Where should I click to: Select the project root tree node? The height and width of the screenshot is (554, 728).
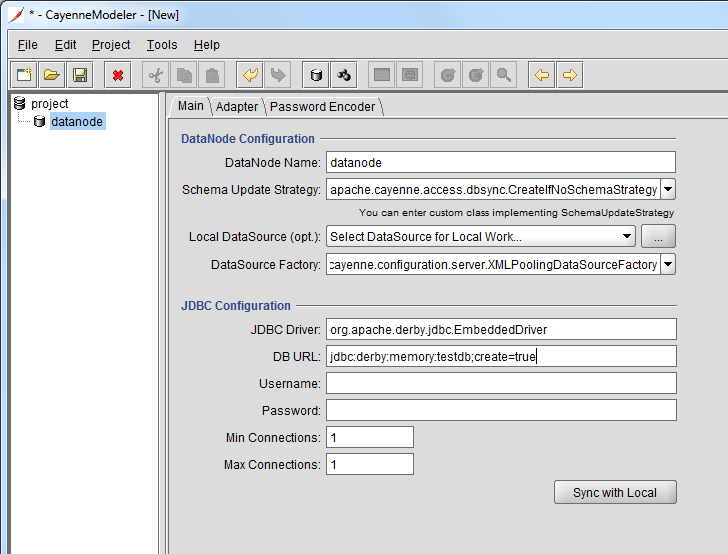tap(49, 103)
